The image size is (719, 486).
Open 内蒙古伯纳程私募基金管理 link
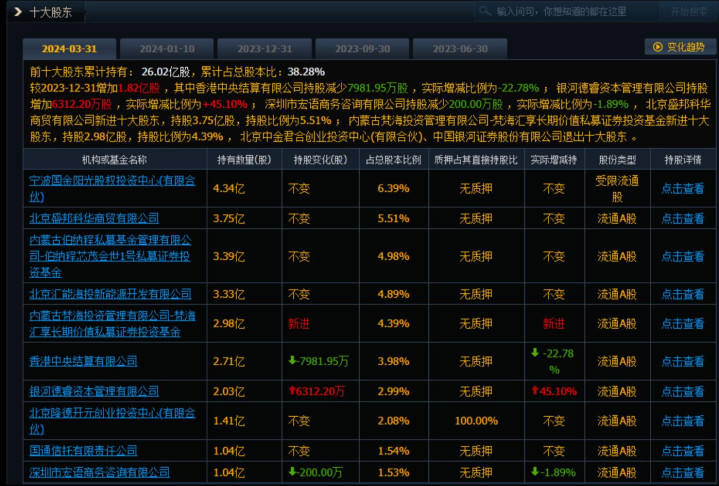pos(111,256)
